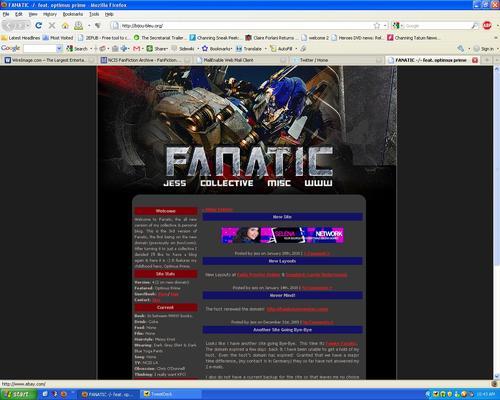Open the File menu
The width and height of the screenshot is (500, 400).
tap(6, 14)
